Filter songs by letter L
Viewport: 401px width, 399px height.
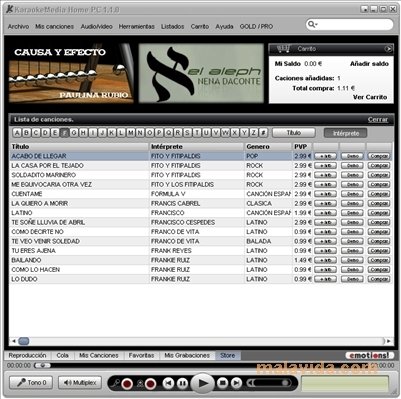pyautogui.click(x=121, y=133)
